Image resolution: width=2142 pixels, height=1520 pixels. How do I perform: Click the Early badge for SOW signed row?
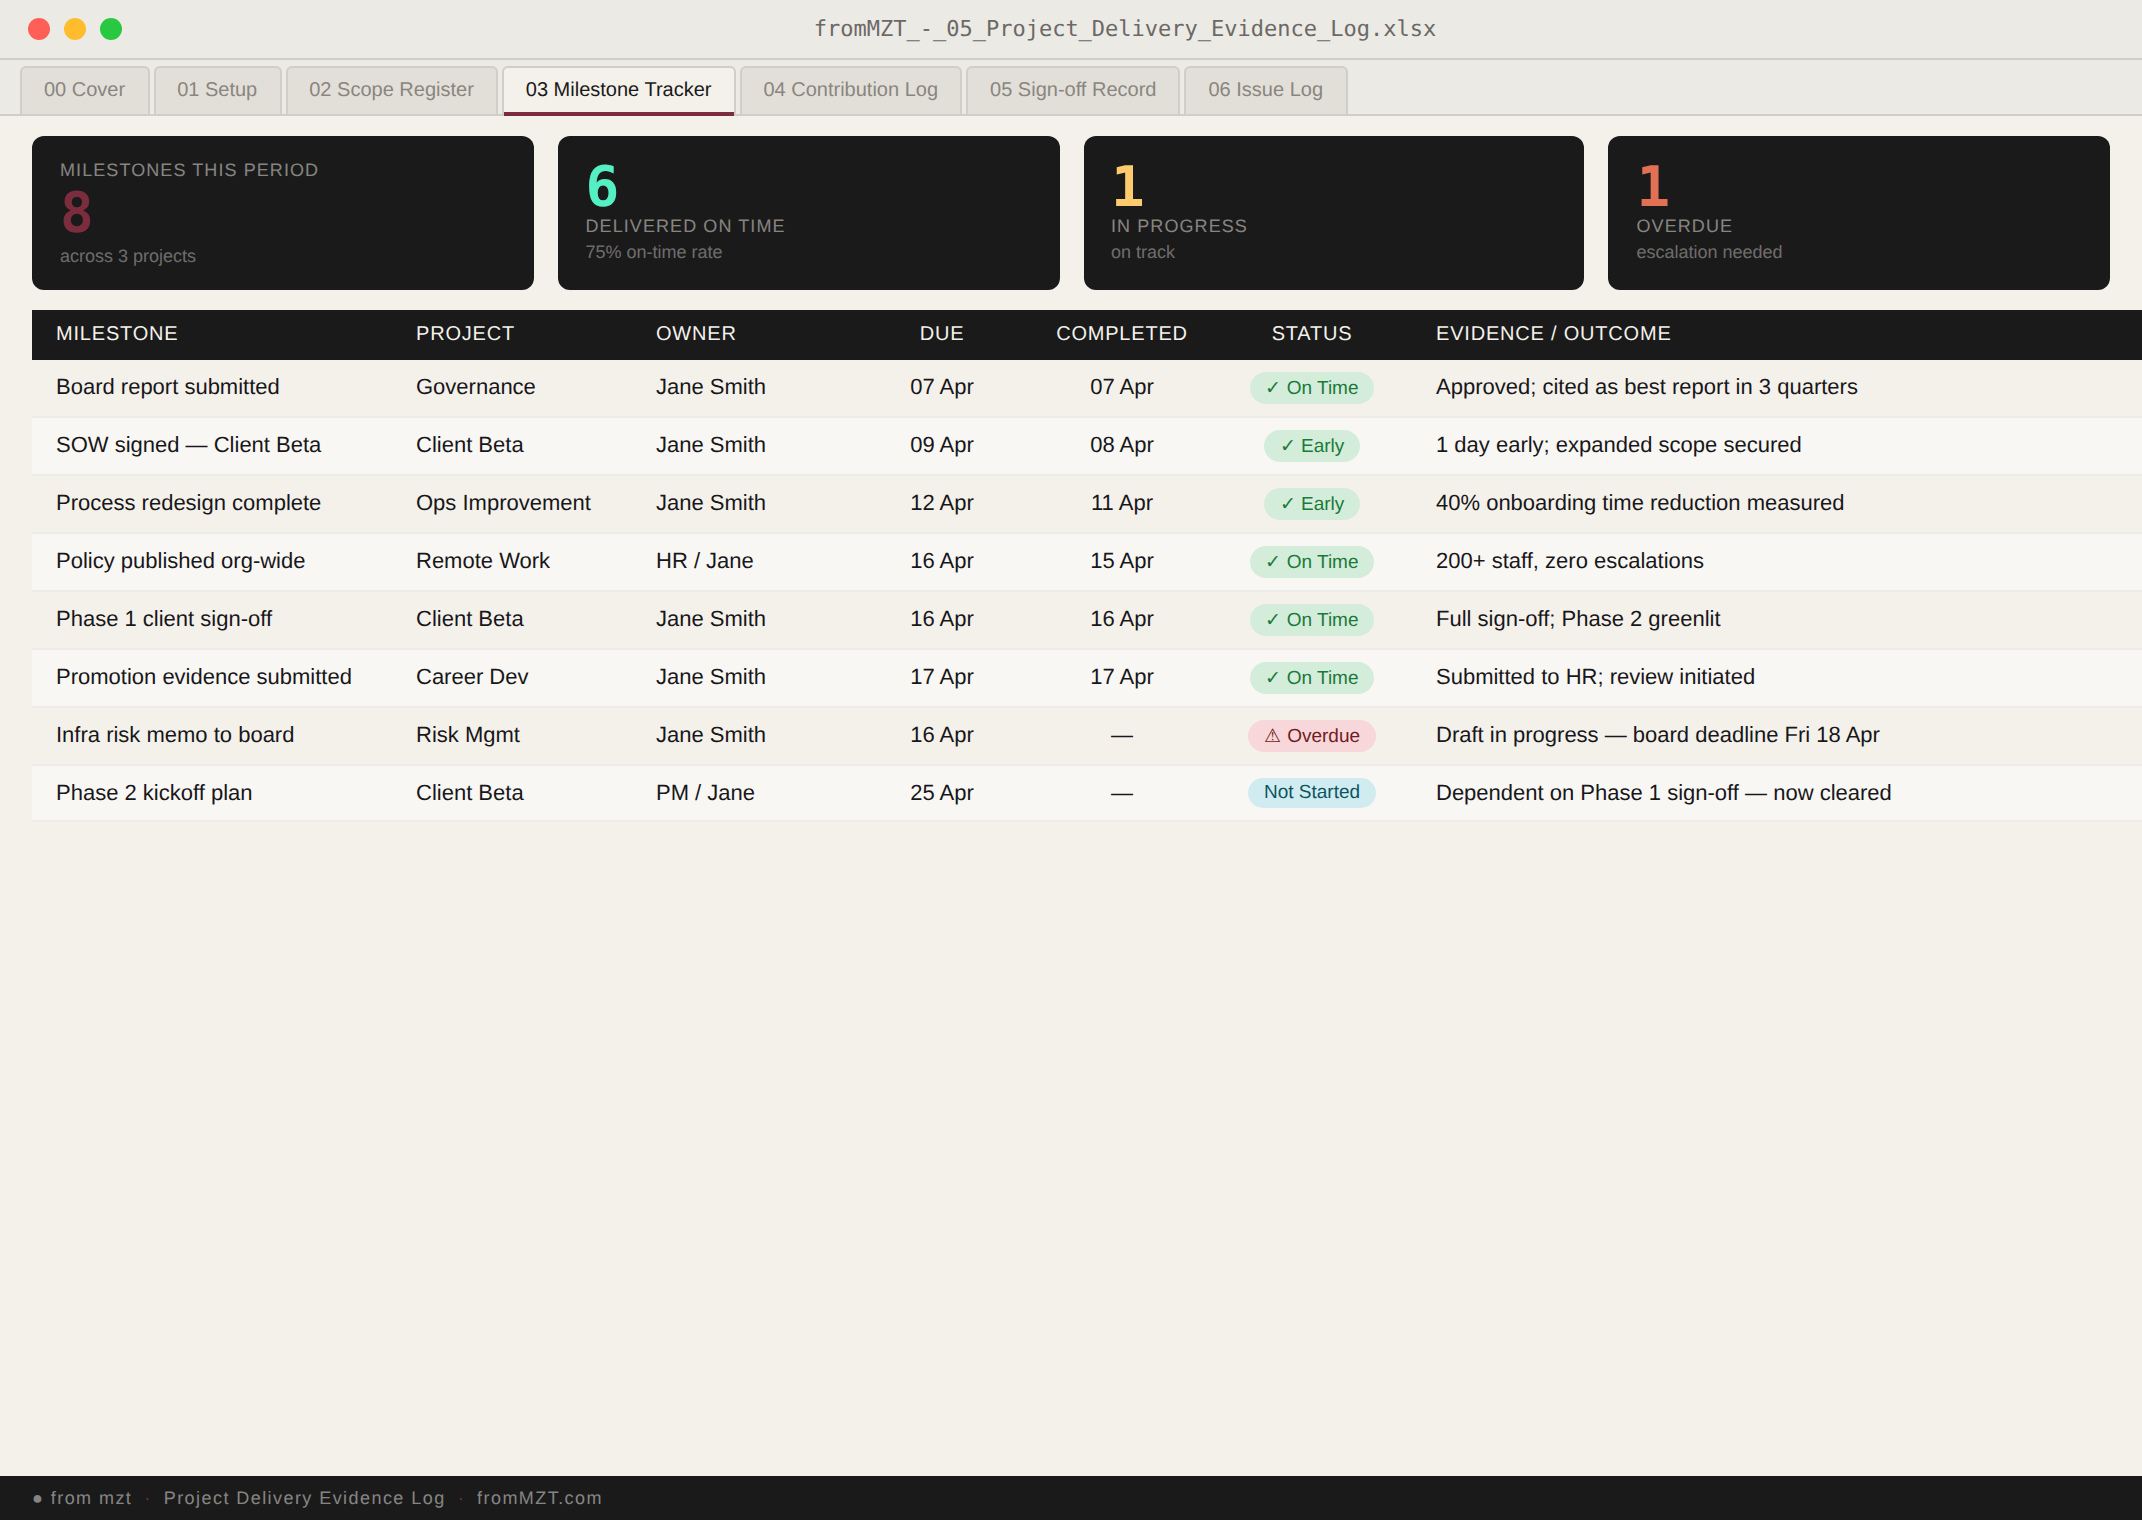1312,446
